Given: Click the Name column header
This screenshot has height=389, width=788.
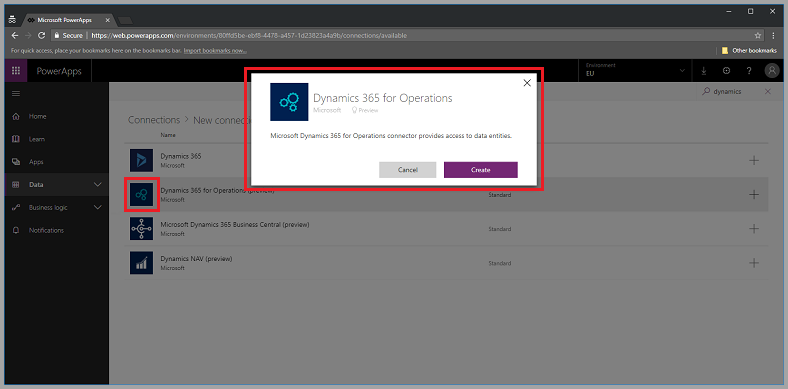Looking at the screenshot, I should tap(167, 135).
